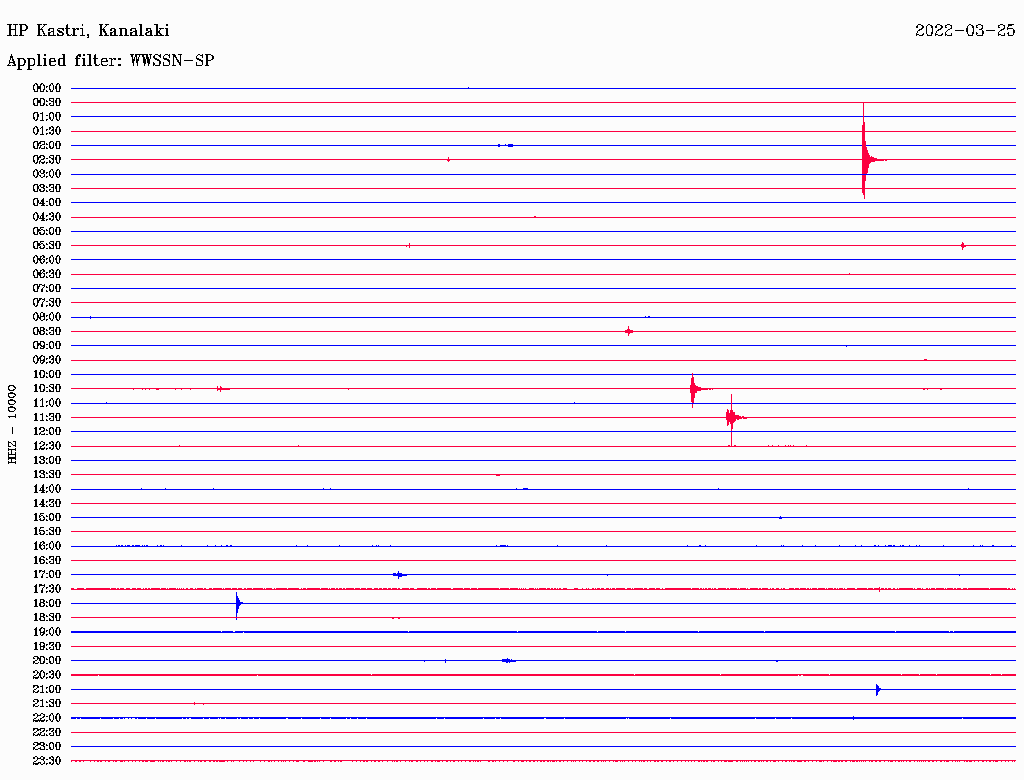1024x780 pixels.
Task: Click the 17:30 time label
Action: point(47,589)
